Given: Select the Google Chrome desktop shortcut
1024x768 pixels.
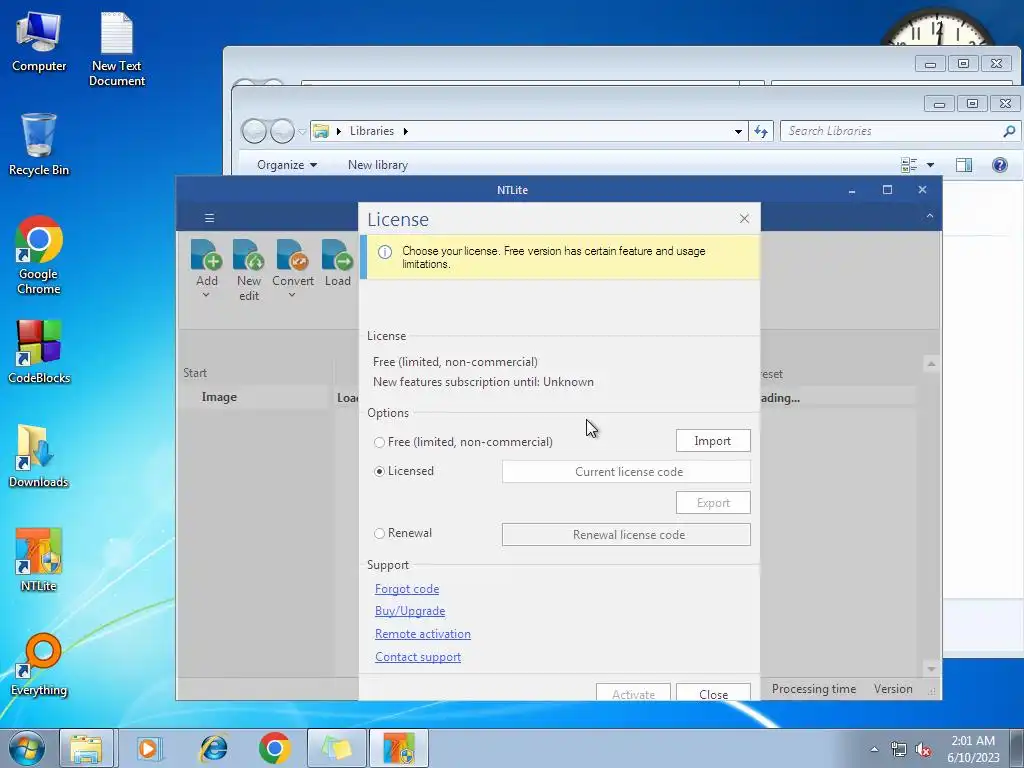Looking at the screenshot, I should pos(39,255).
